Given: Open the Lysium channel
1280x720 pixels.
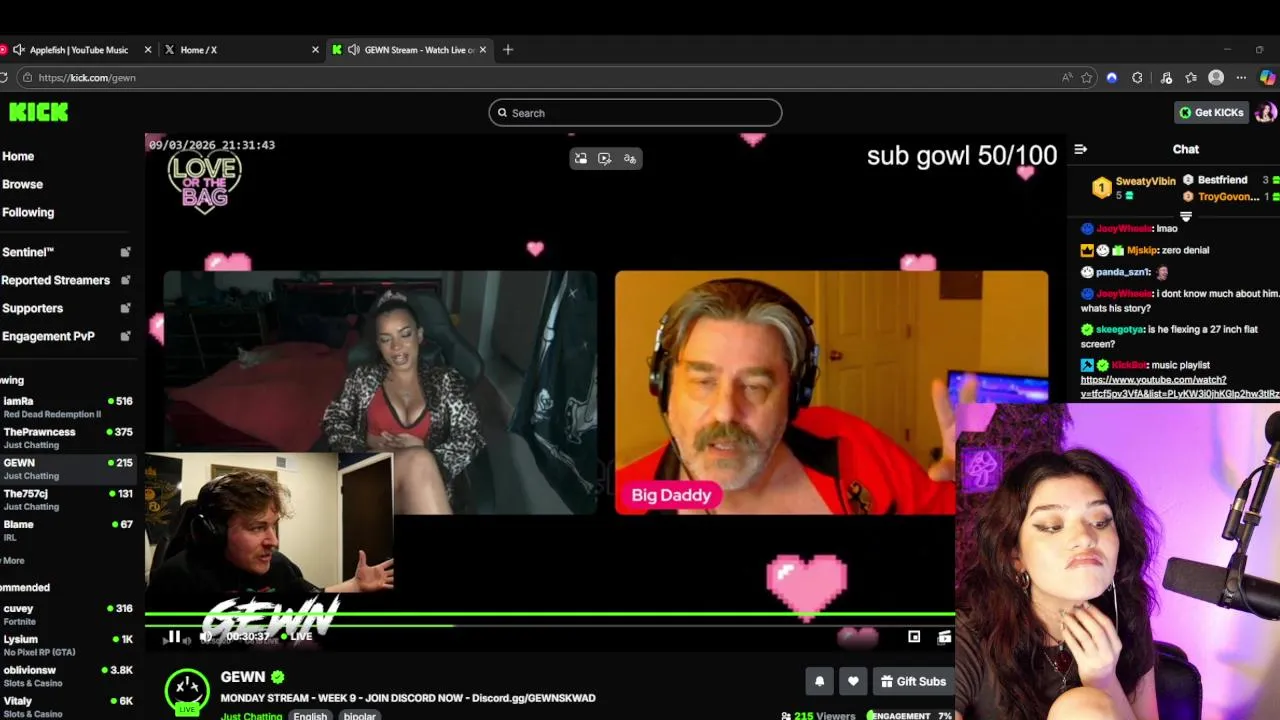Looking at the screenshot, I should click(68, 645).
